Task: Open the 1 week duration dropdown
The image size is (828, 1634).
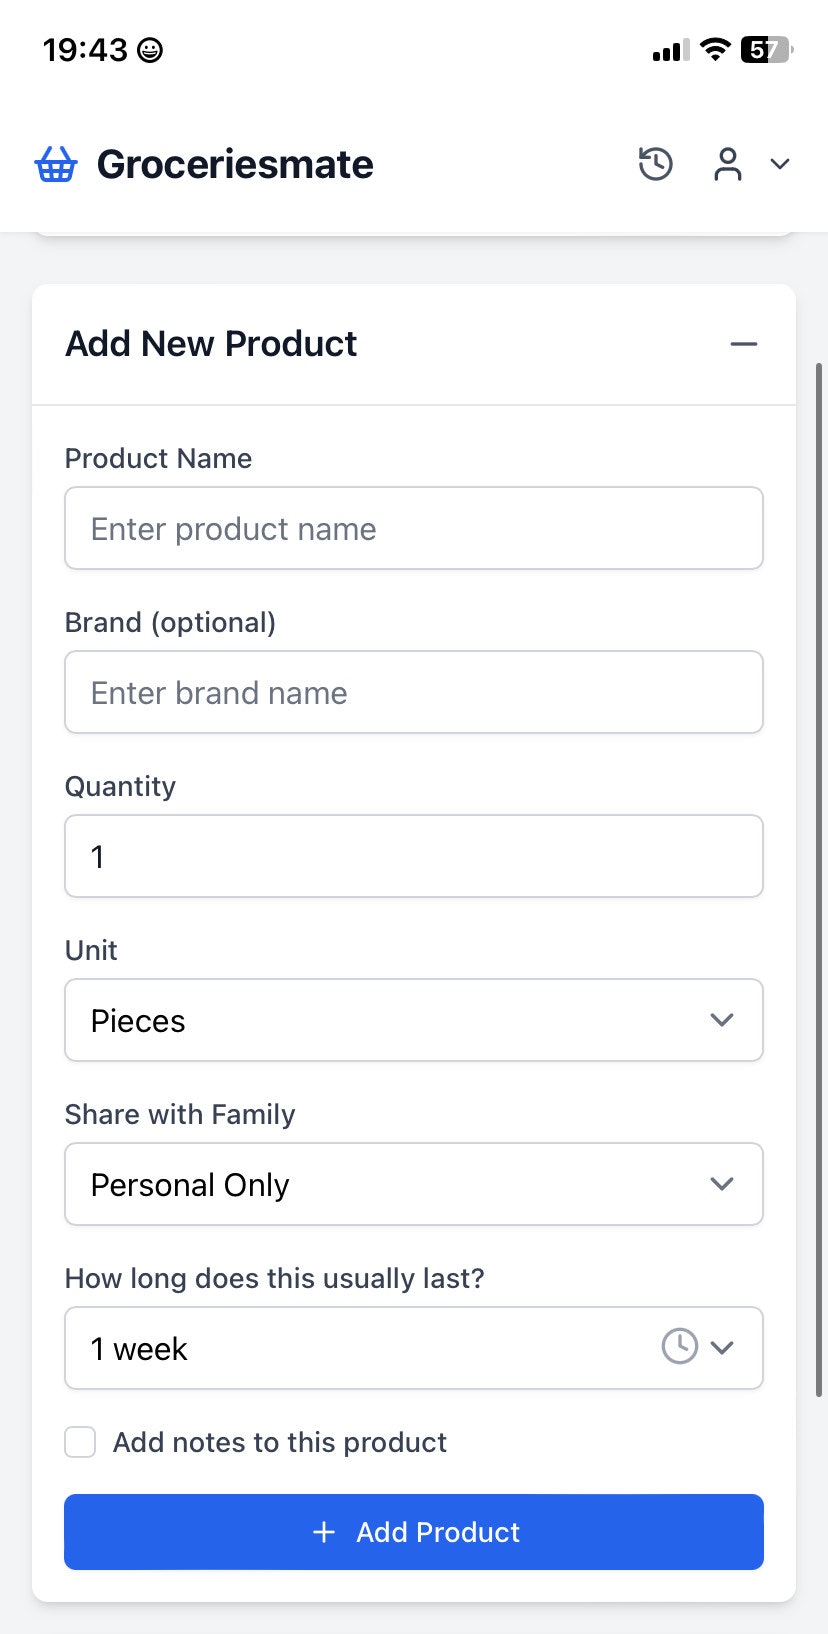Action: click(x=414, y=1348)
